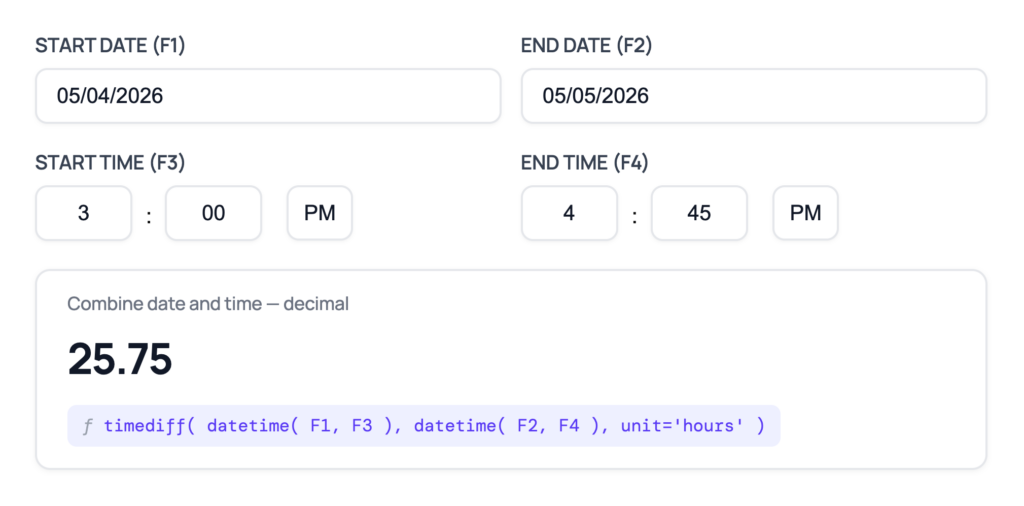Click the START TIME (F3) label

[x=110, y=163]
